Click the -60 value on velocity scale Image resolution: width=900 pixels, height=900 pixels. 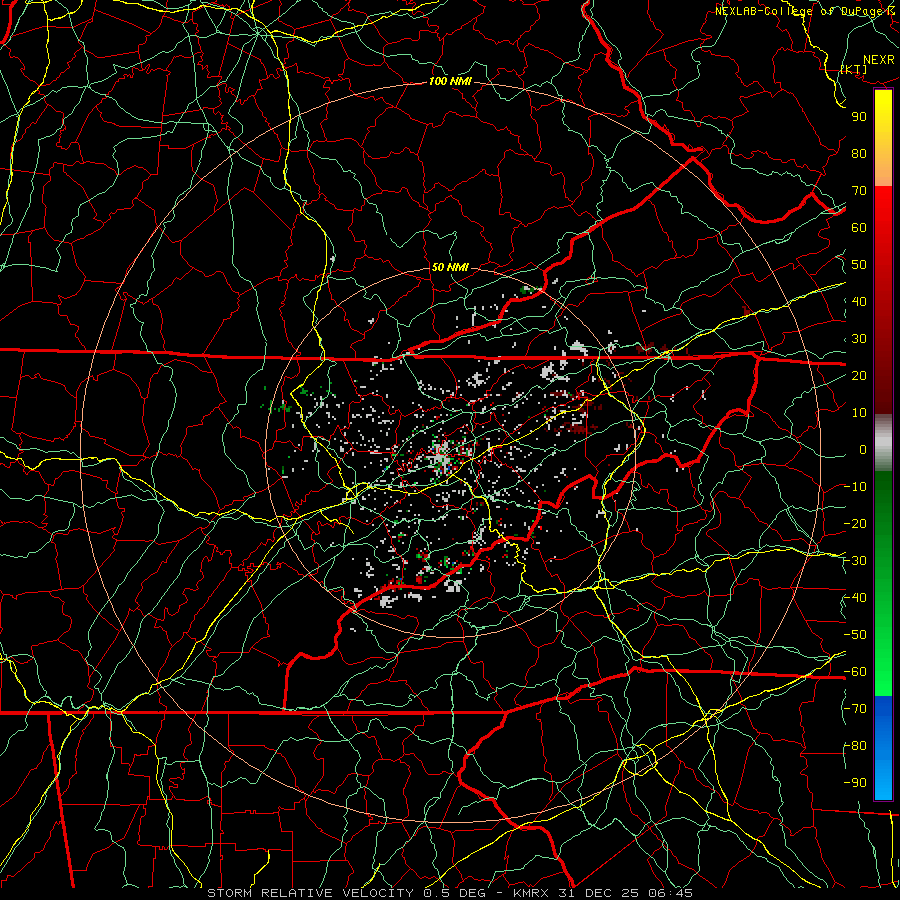tap(855, 672)
